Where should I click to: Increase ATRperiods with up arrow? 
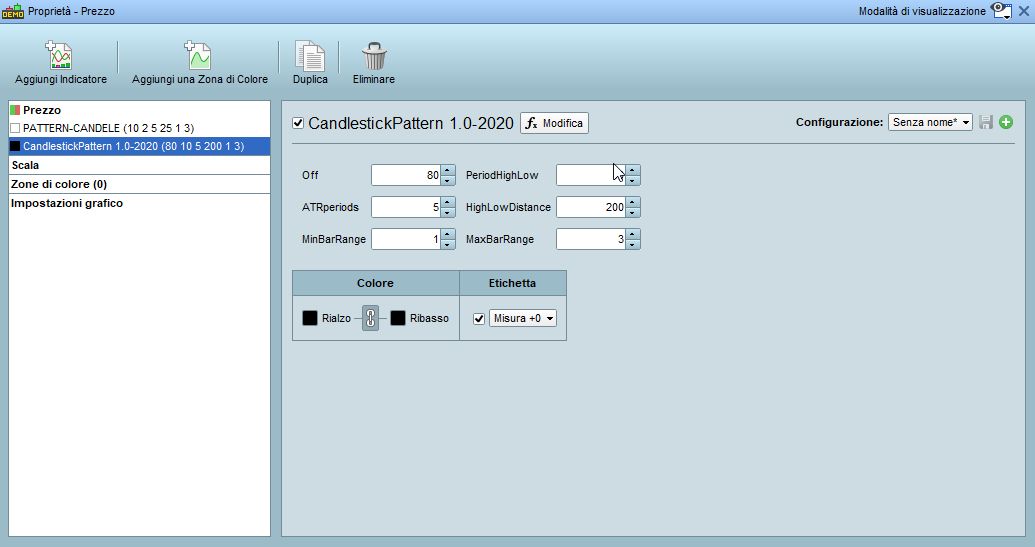coord(448,202)
